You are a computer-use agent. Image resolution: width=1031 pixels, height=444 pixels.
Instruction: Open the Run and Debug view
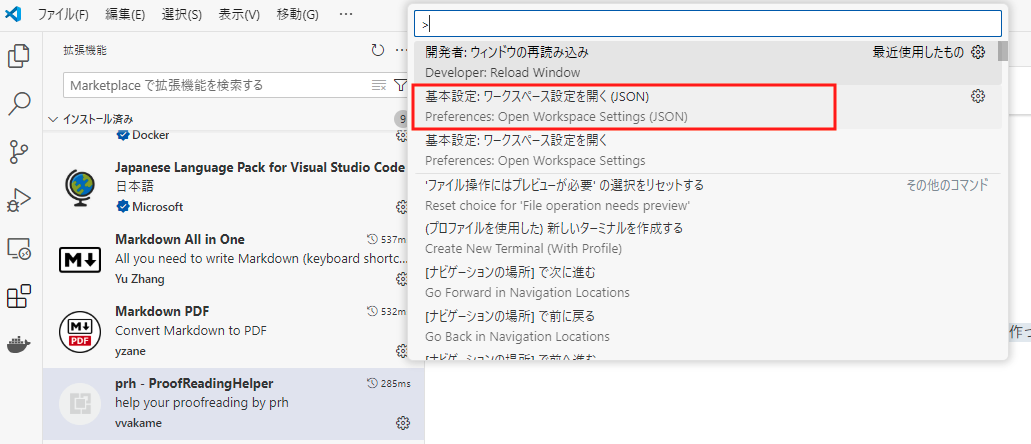(x=18, y=201)
